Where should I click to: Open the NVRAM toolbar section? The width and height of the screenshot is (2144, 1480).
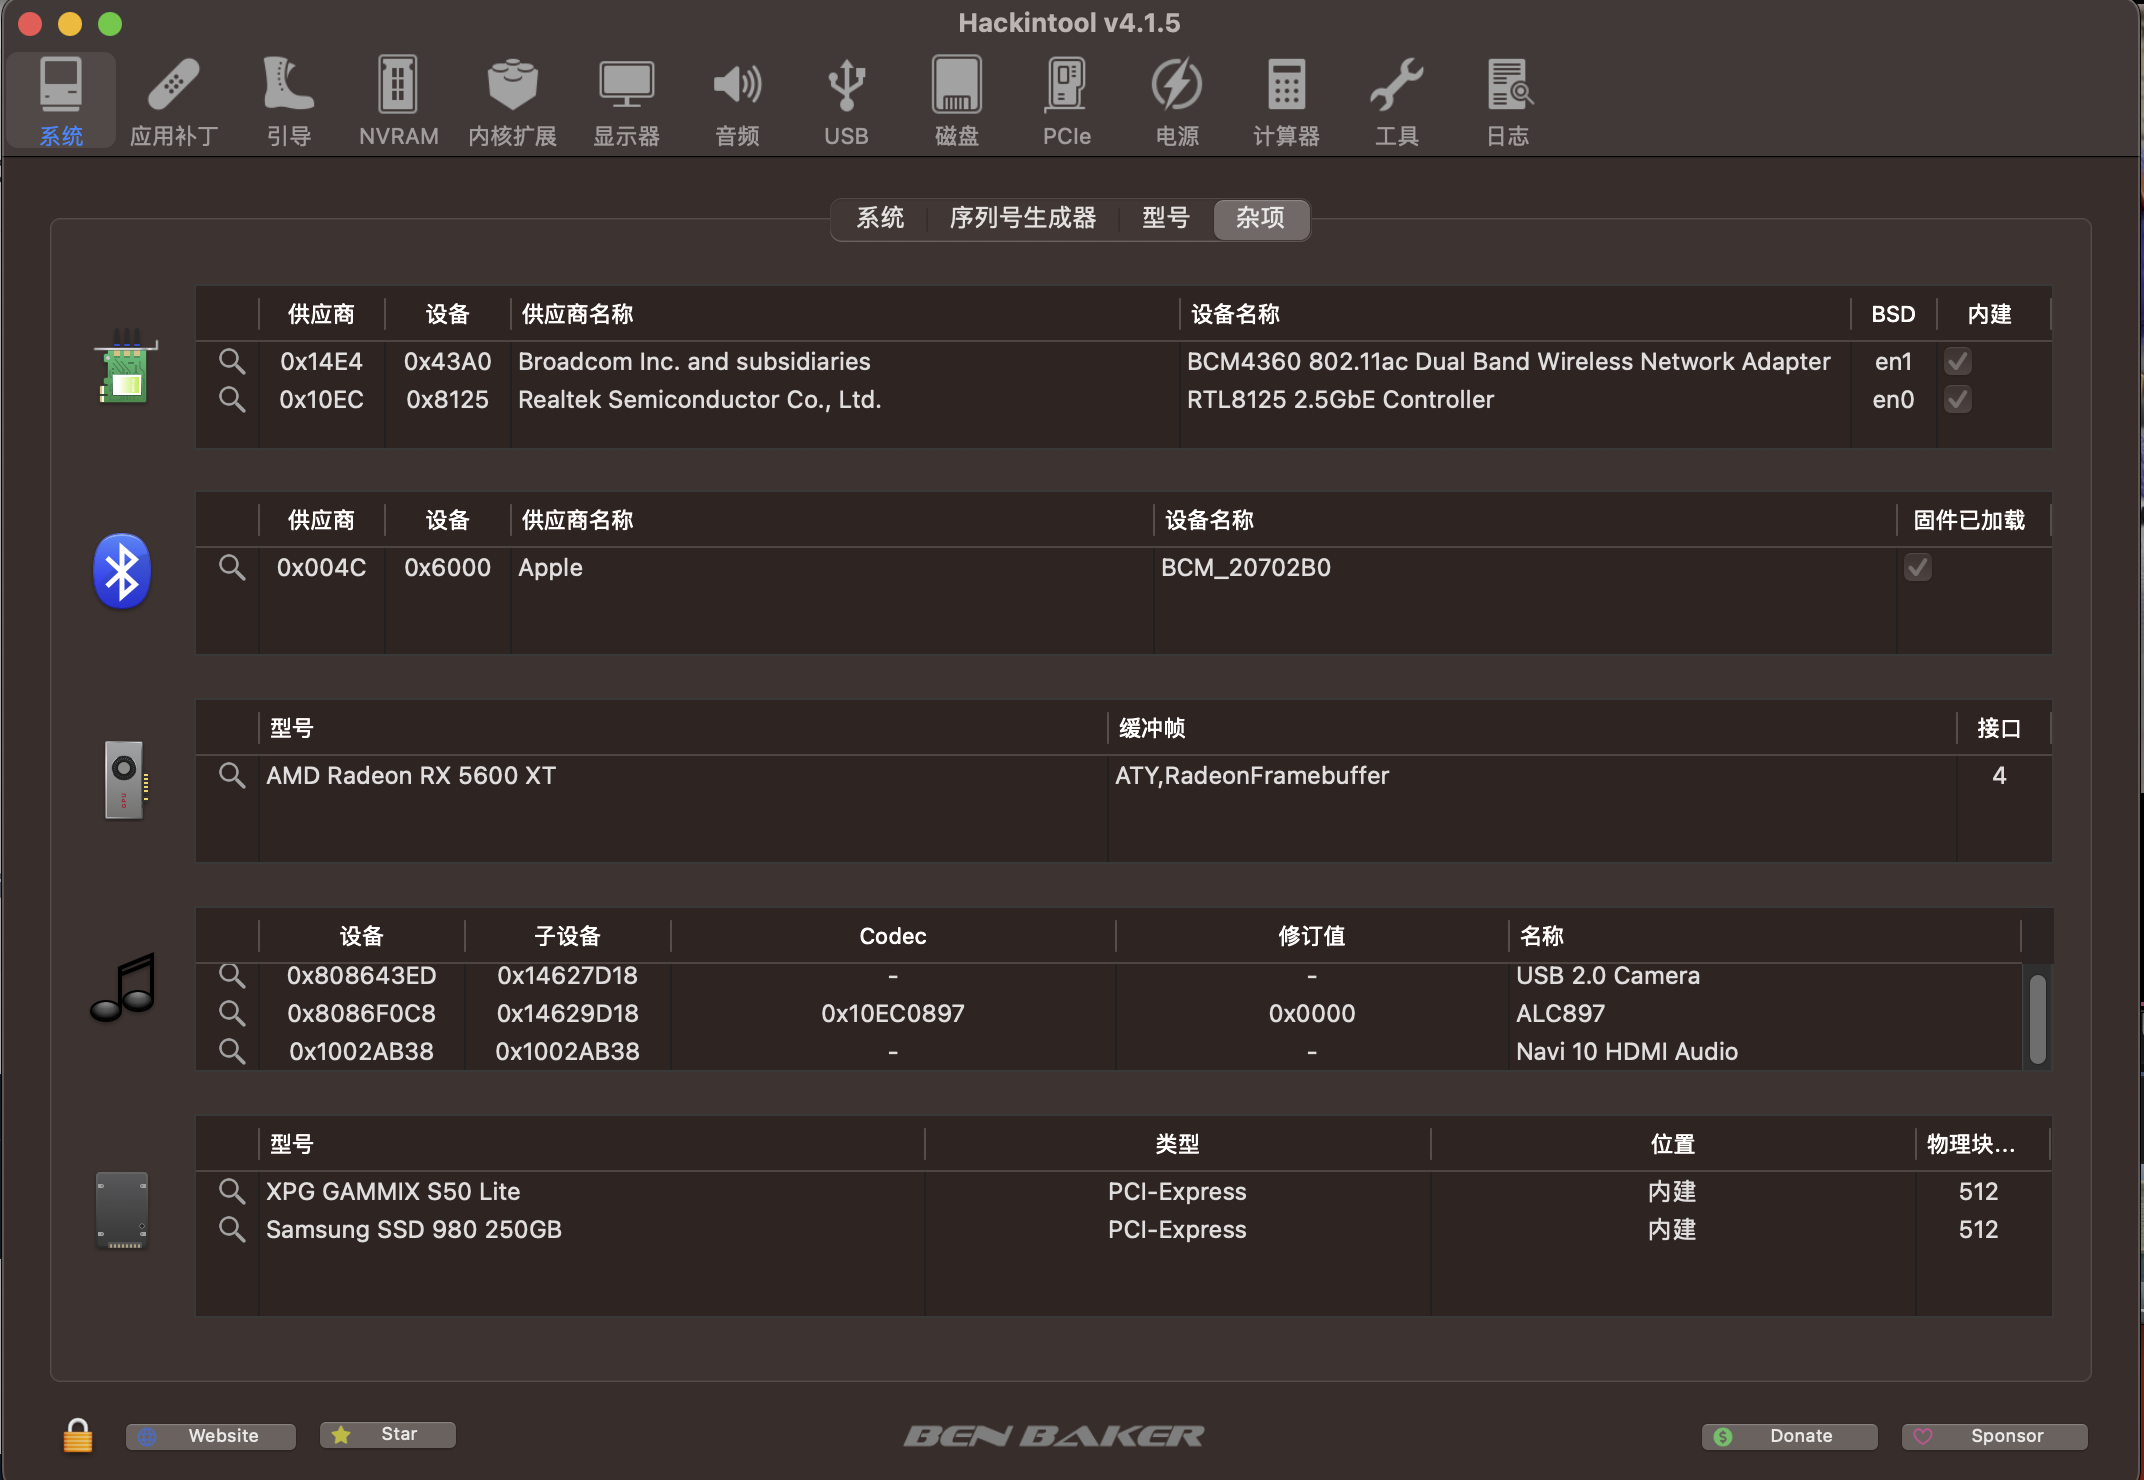398,101
